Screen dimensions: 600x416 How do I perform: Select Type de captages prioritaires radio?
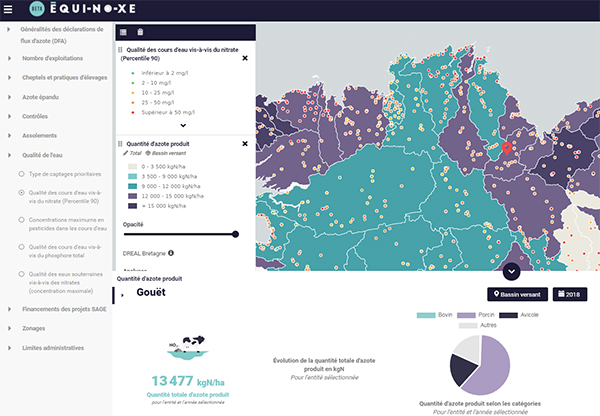(22, 174)
